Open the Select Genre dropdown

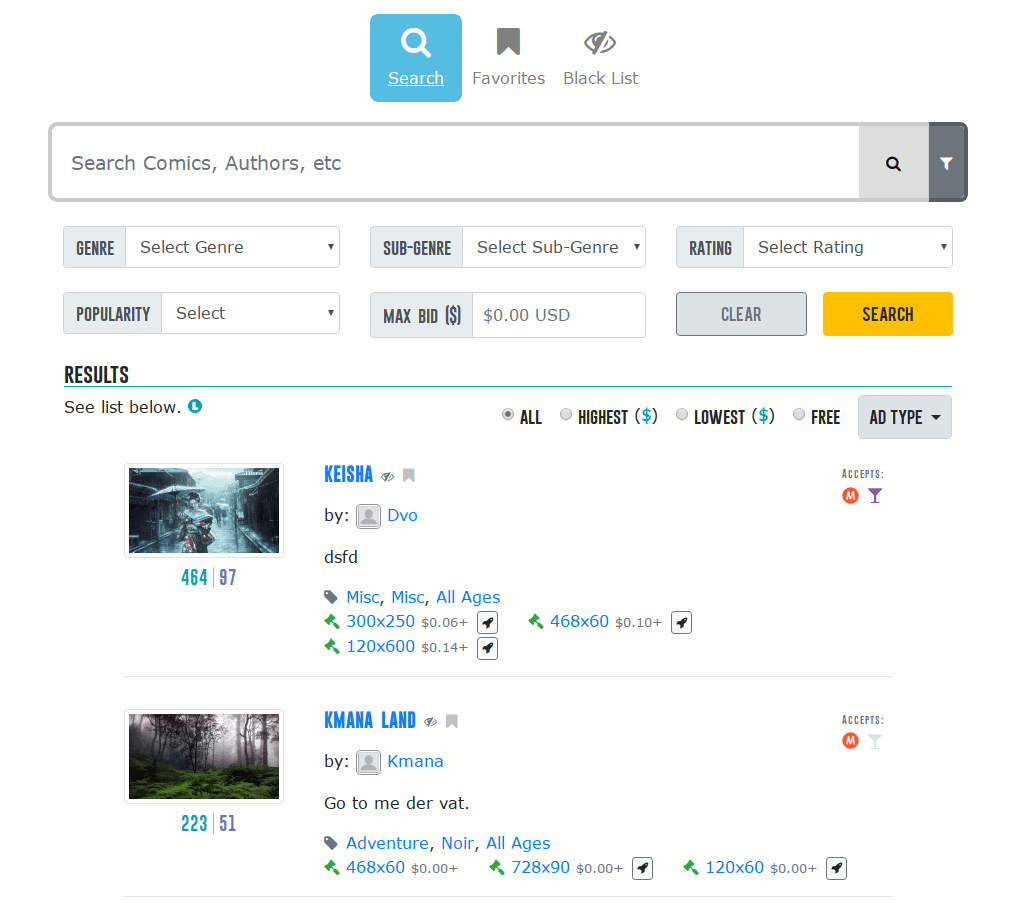[232, 247]
